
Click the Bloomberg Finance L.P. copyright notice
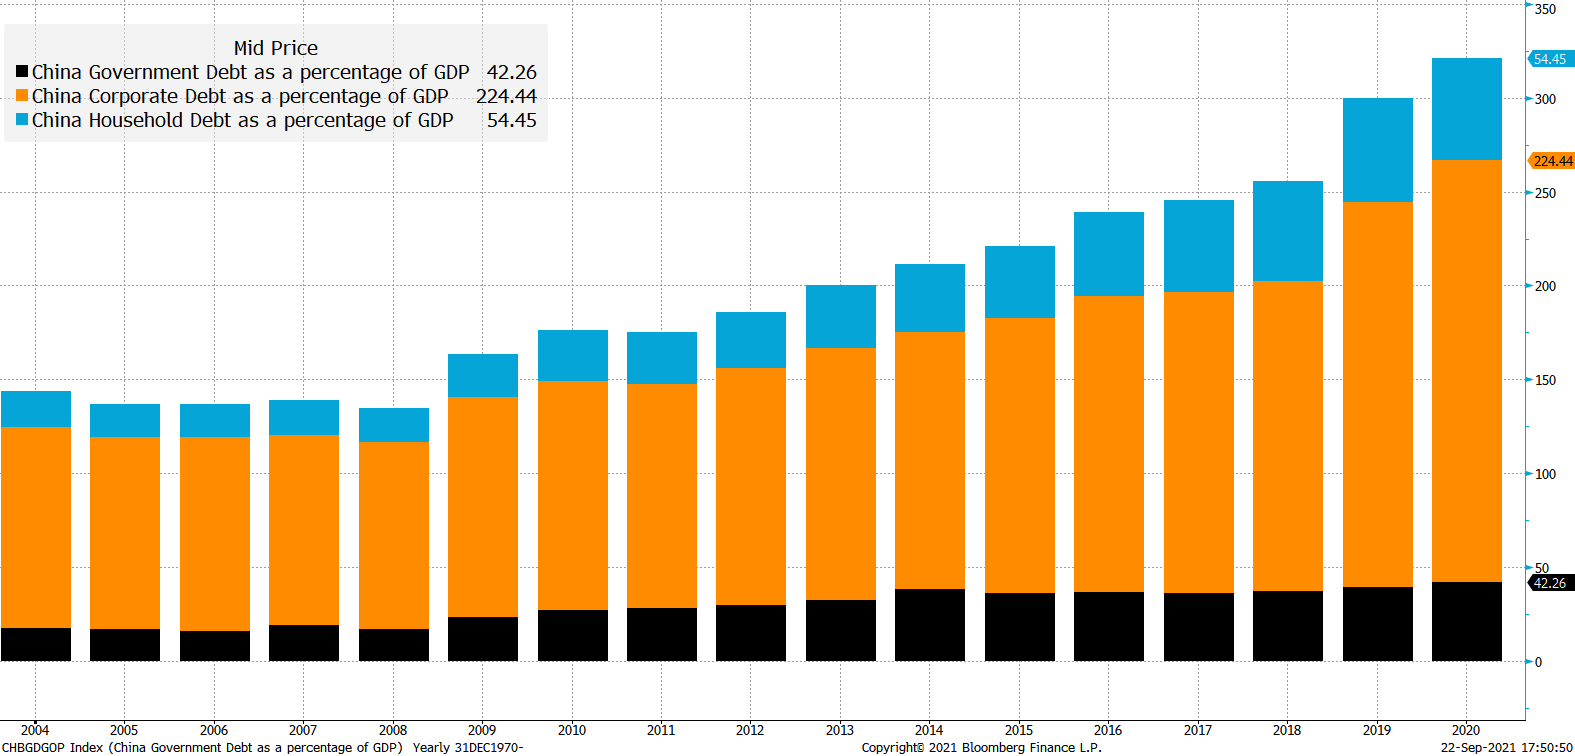click(x=981, y=747)
